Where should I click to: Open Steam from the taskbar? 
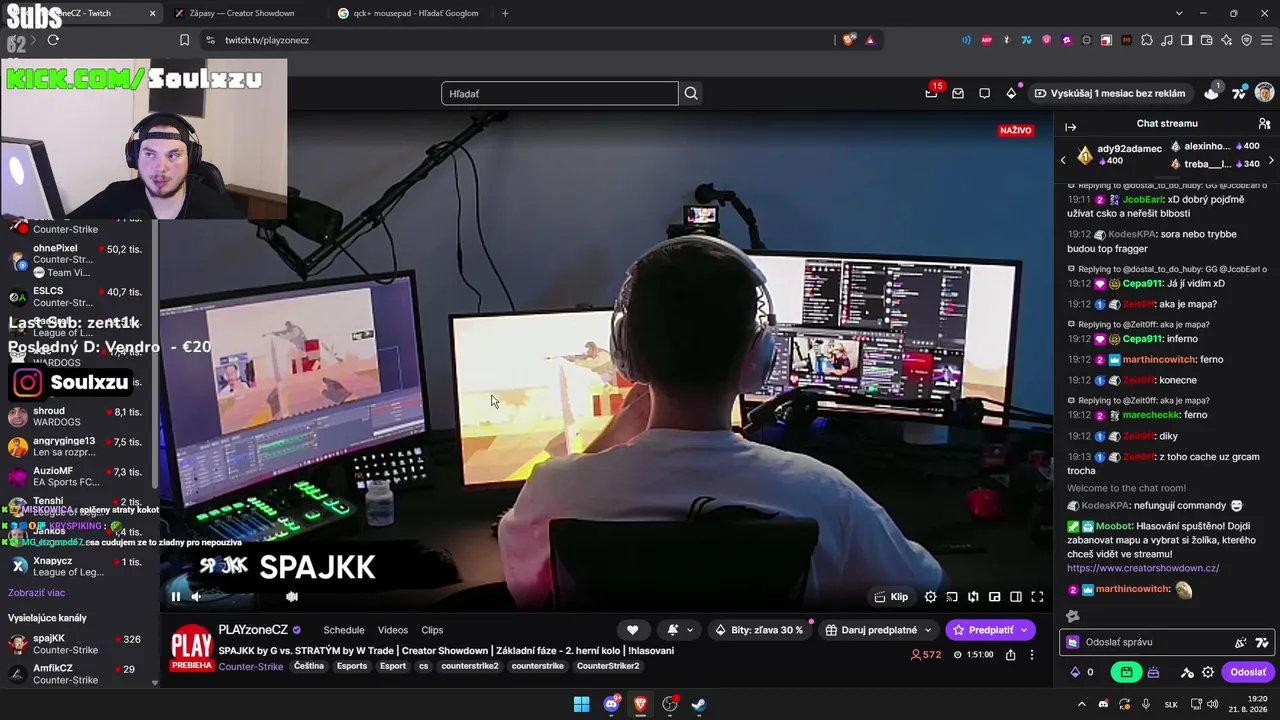(699, 704)
